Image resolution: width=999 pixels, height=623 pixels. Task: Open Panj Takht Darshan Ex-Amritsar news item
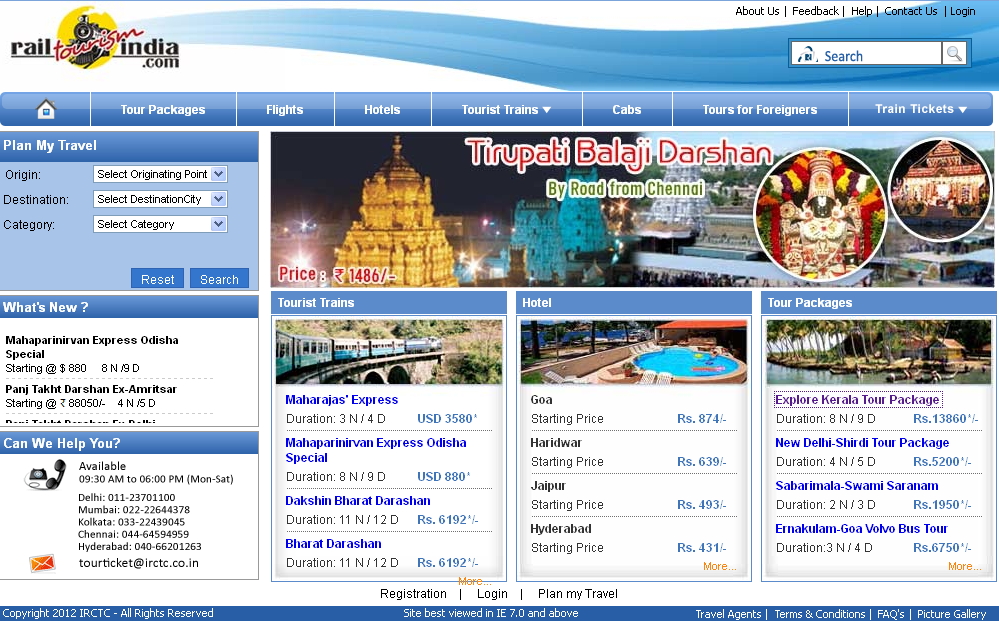(90, 389)
